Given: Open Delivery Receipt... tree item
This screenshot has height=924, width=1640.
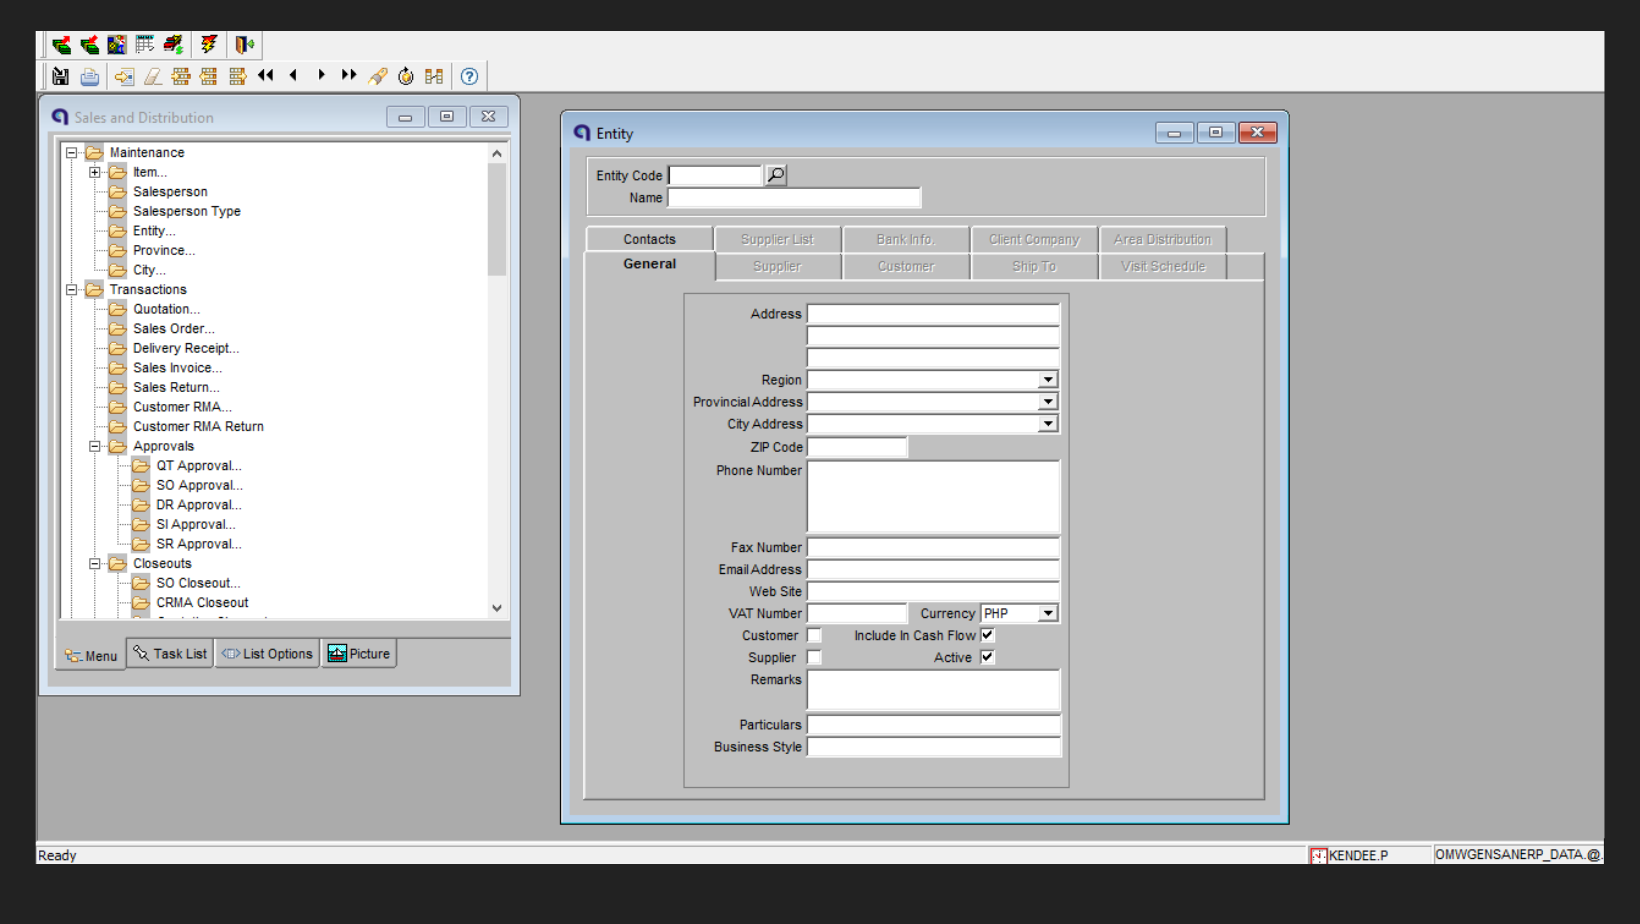Looking at the screenshot, I should coord(186,348).
